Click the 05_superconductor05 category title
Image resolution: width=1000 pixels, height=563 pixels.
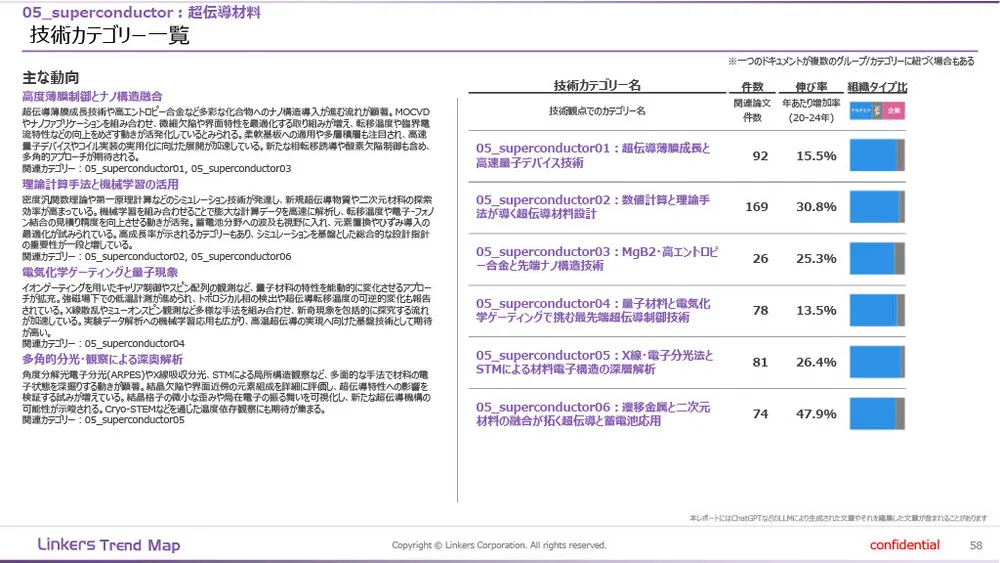tap(594, 362)
